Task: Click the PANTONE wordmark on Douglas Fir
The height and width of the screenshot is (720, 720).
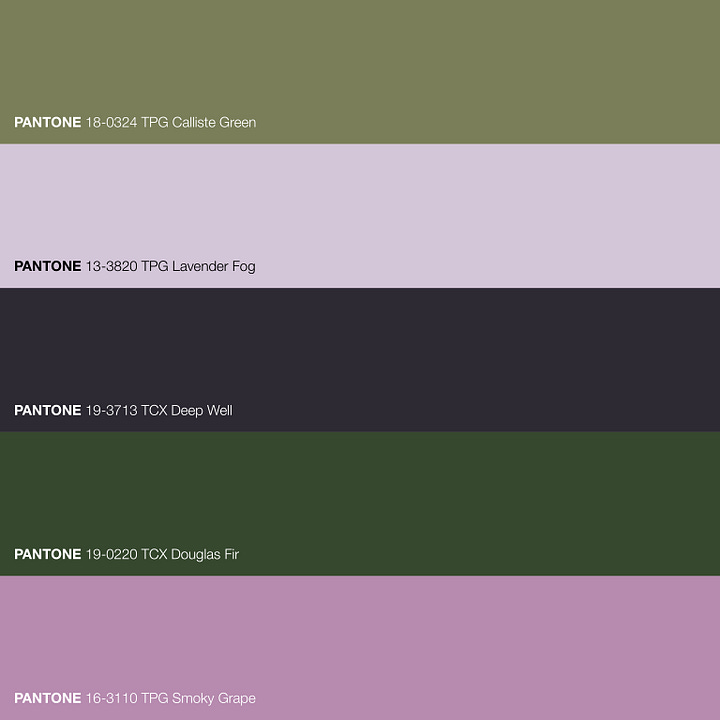Action: coord(48,554)
